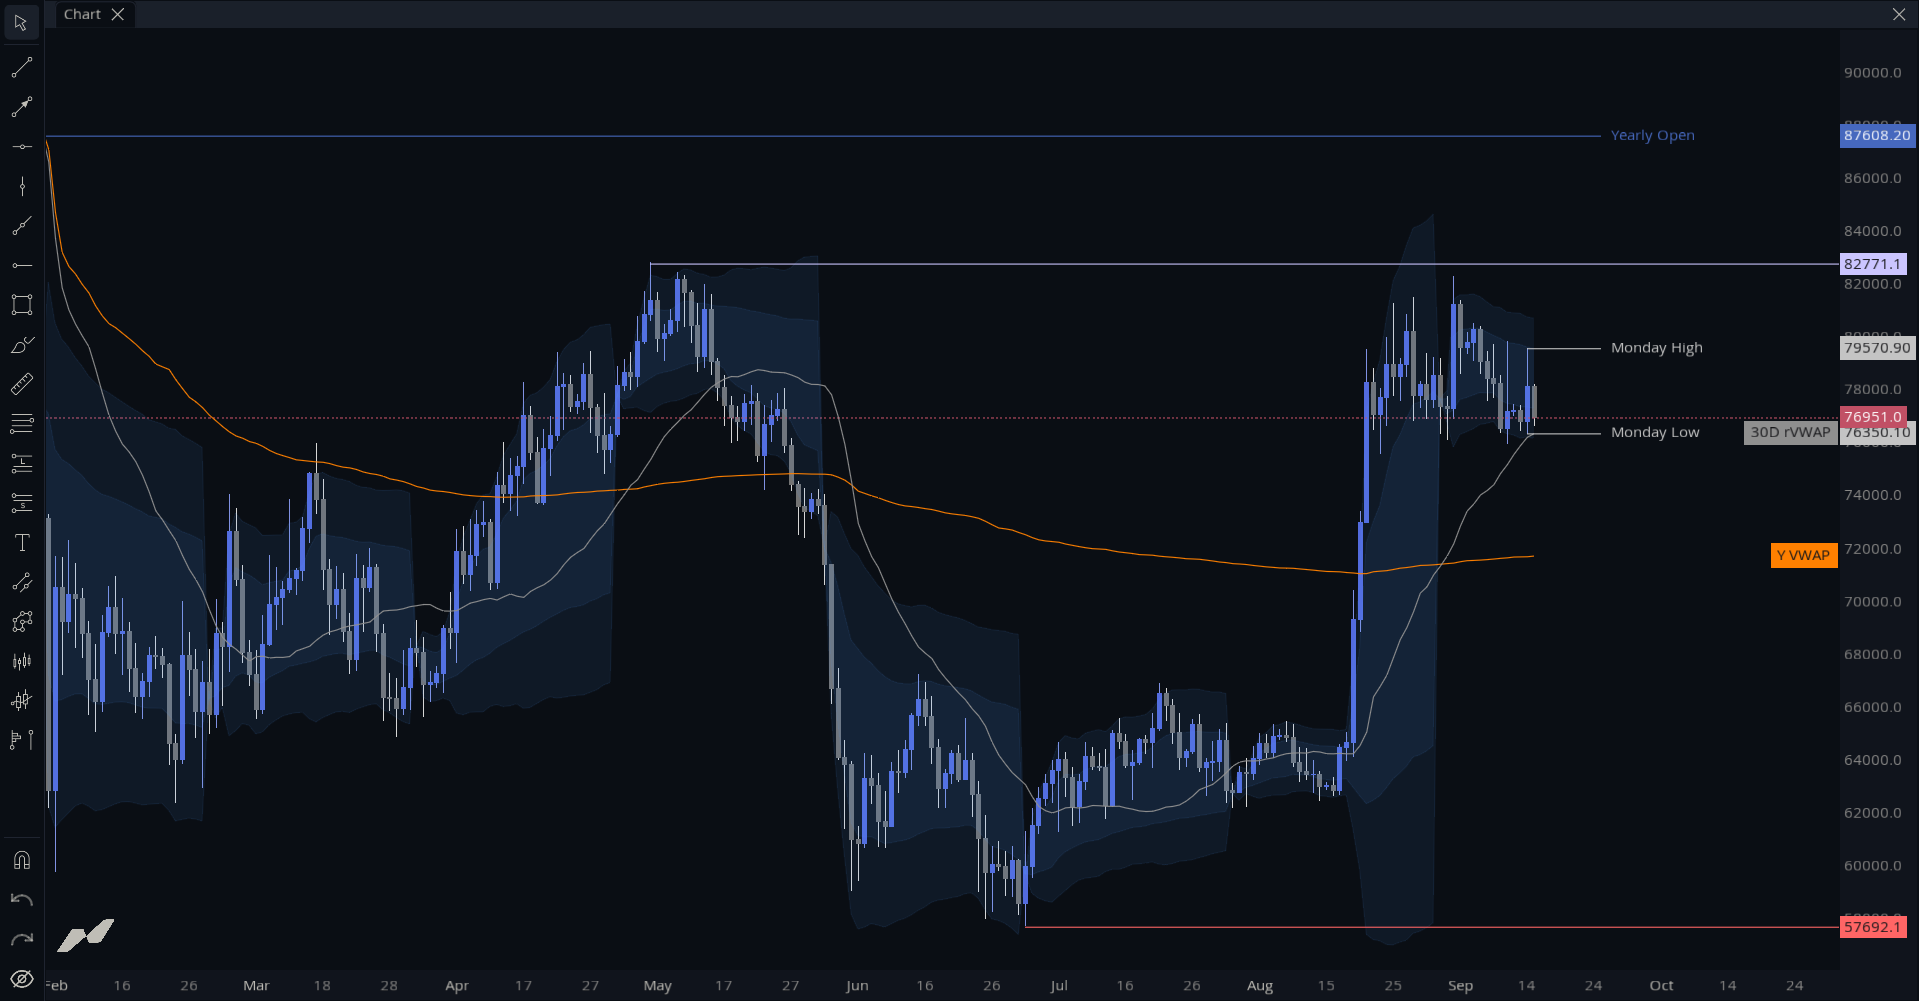Click the Jun label on time axis
Screen dimensions: 1919x1001
click(x=857, y=985)
